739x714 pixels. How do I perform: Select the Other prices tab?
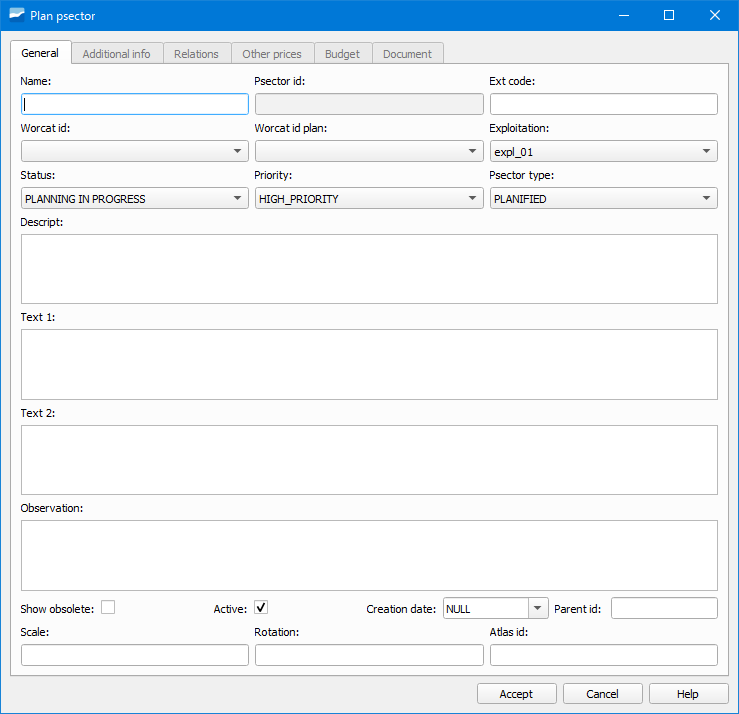[272, 54]
